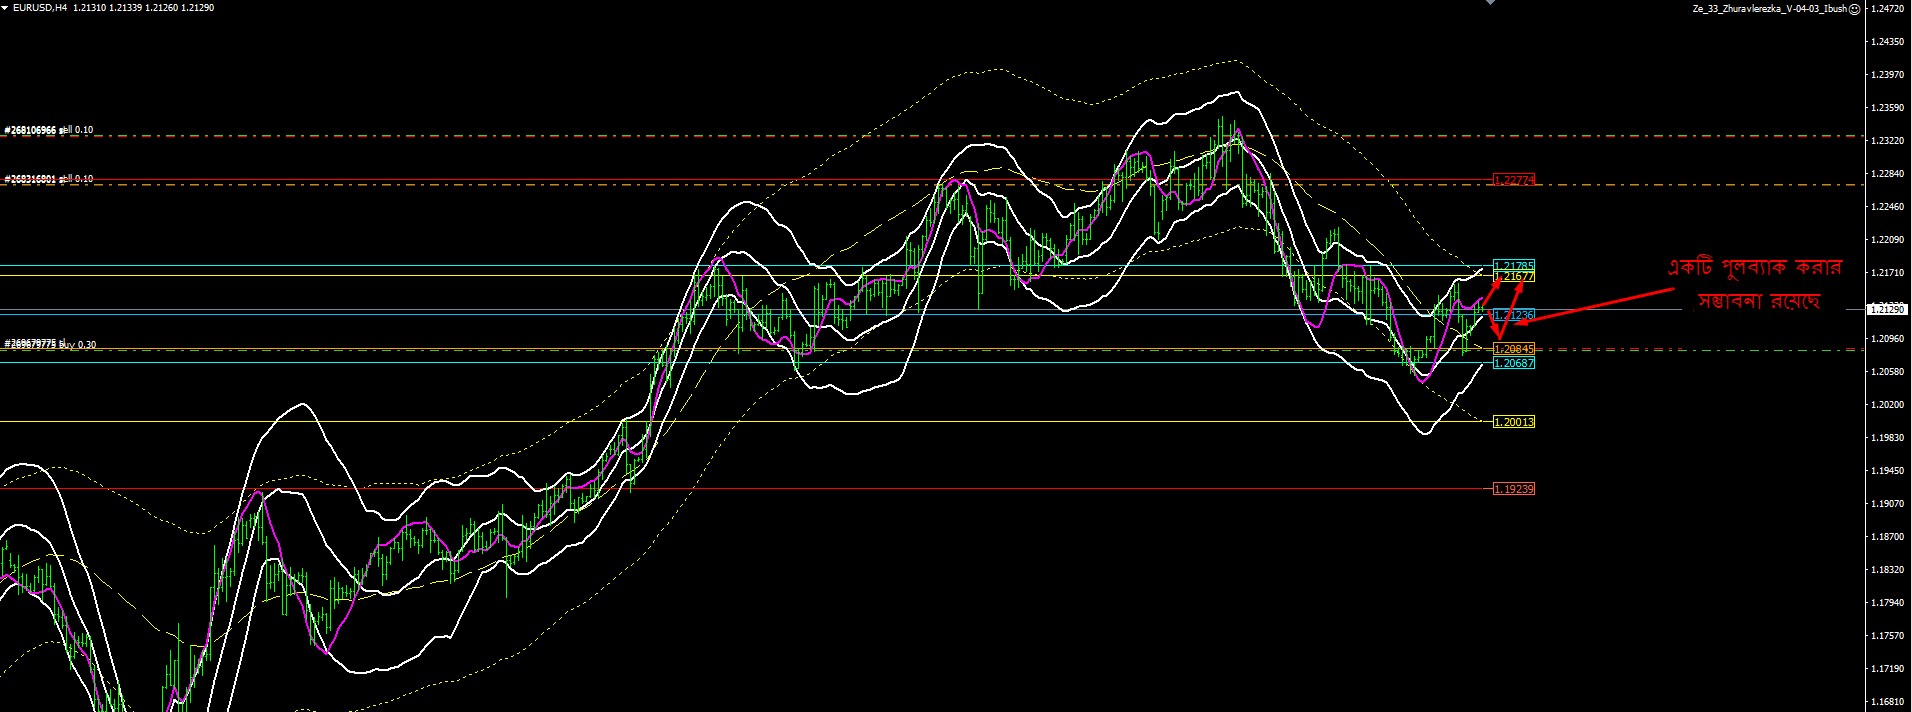Screen dimensions: 1912x712
Task: Click 1.16810 on the price scale
Action: coord(1888,702)
